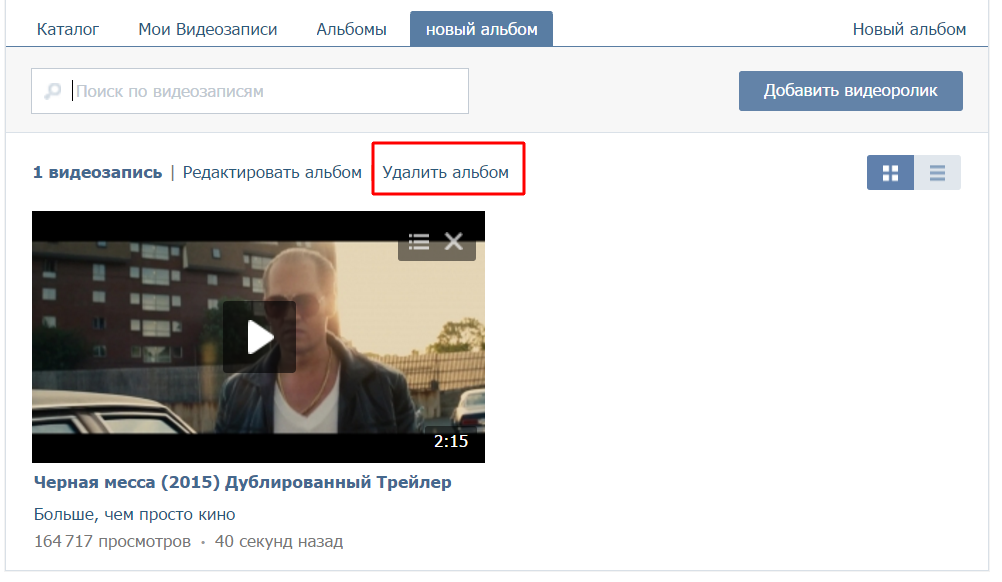Viewport: 1002px width, 582px height.
Task: Click the play button on the video
Action: coord(259,337)
